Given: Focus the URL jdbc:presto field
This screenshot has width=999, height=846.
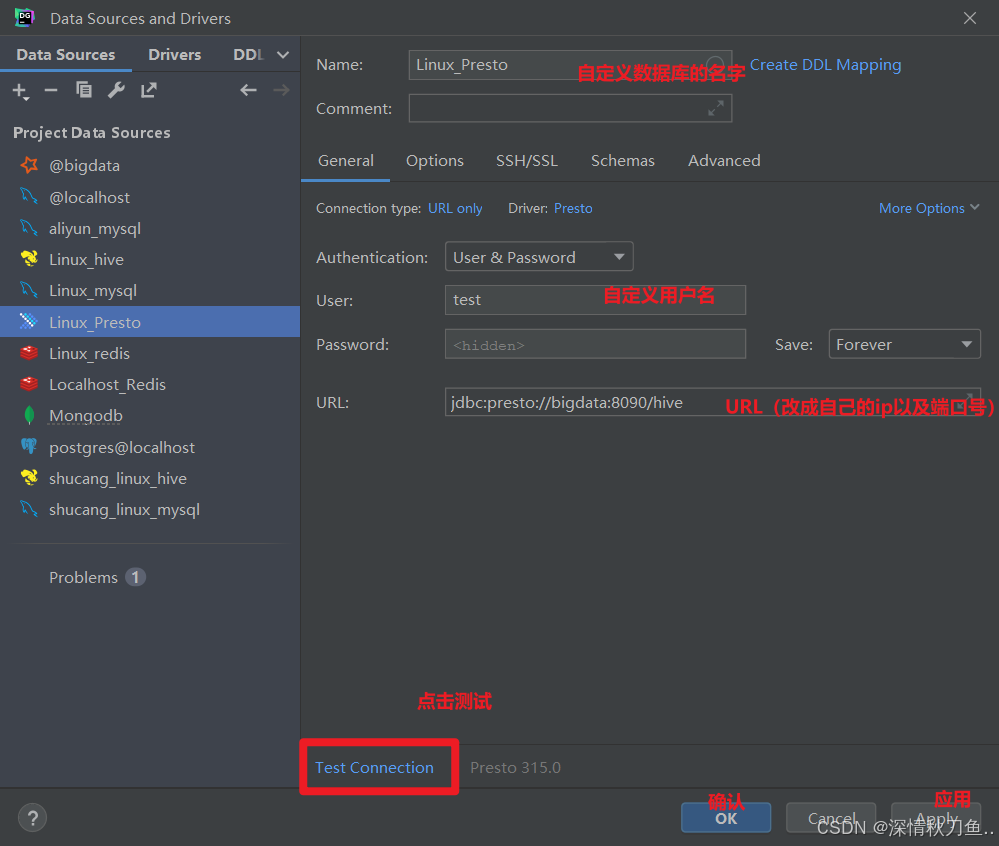Looking at the screenshot, I should click(712, 402).
